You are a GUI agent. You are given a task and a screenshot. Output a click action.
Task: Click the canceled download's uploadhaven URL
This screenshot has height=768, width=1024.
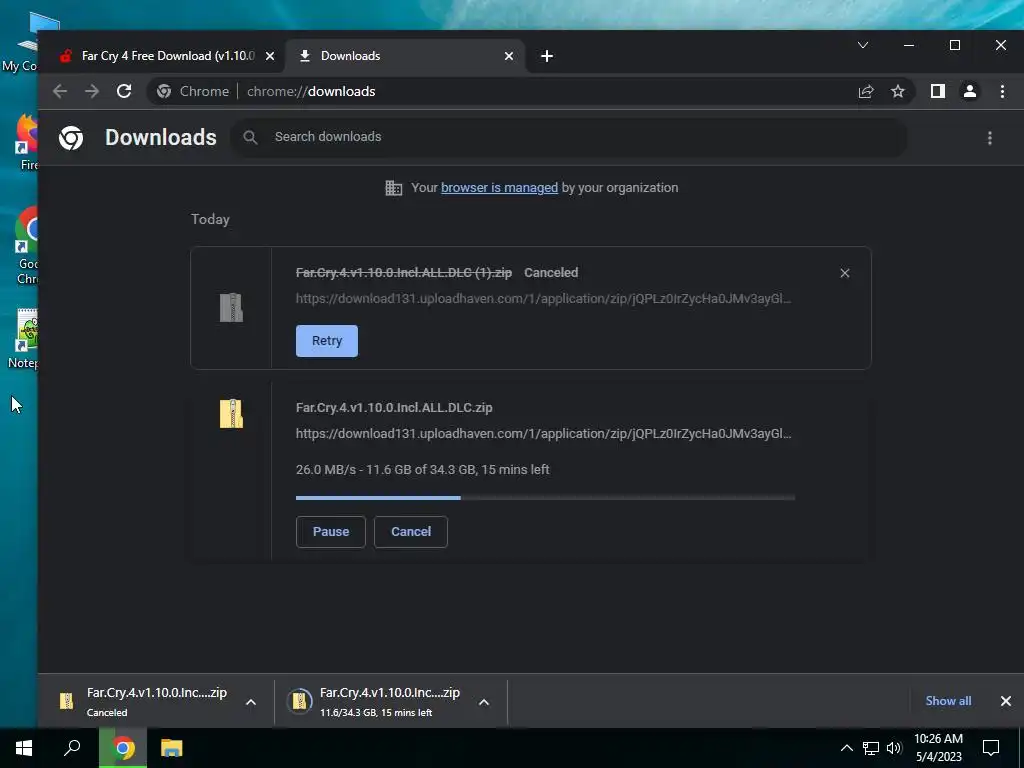tap(543, 298)
